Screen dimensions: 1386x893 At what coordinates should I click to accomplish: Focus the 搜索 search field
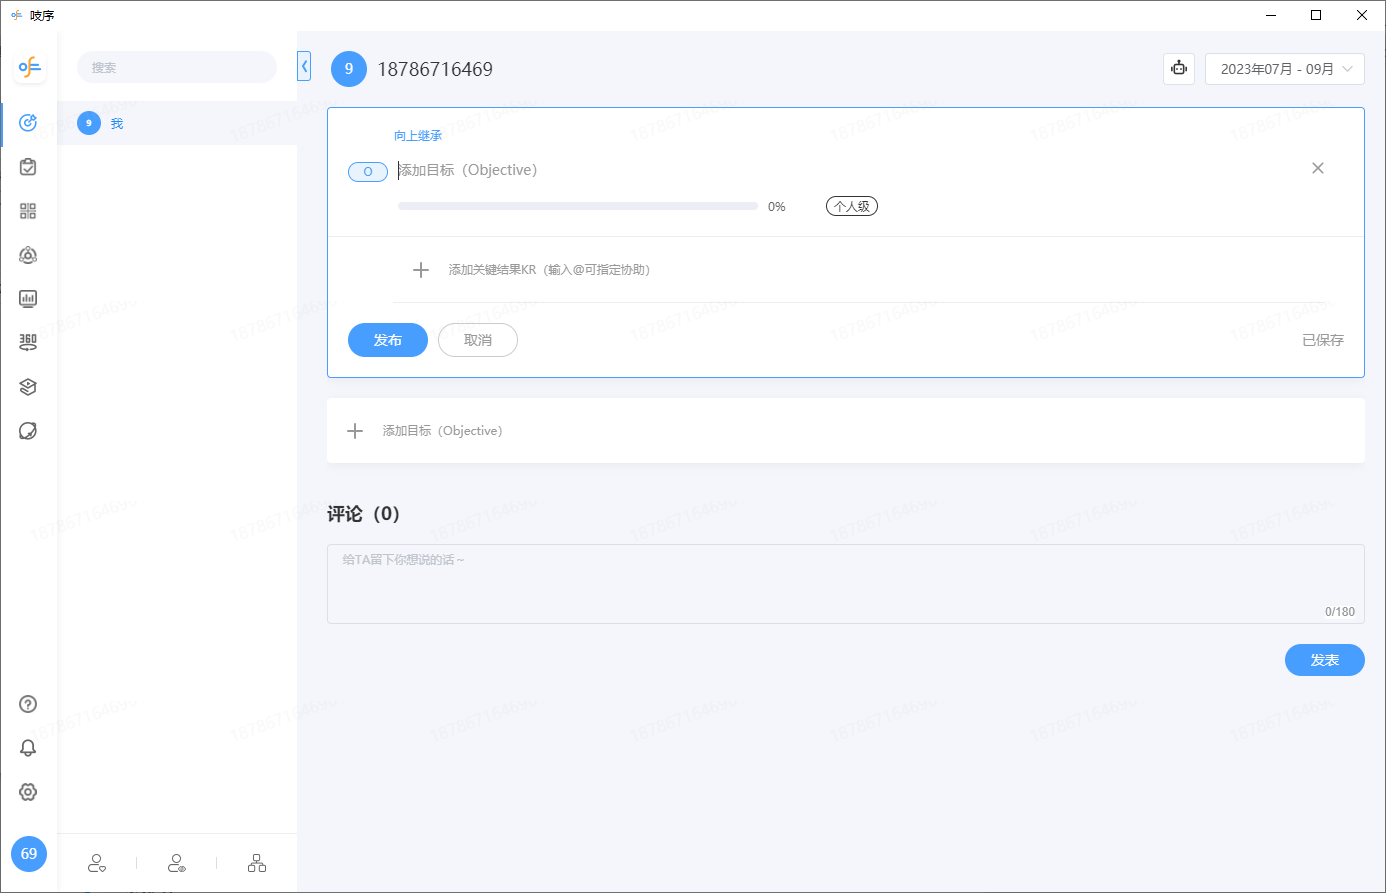point(177,67)
